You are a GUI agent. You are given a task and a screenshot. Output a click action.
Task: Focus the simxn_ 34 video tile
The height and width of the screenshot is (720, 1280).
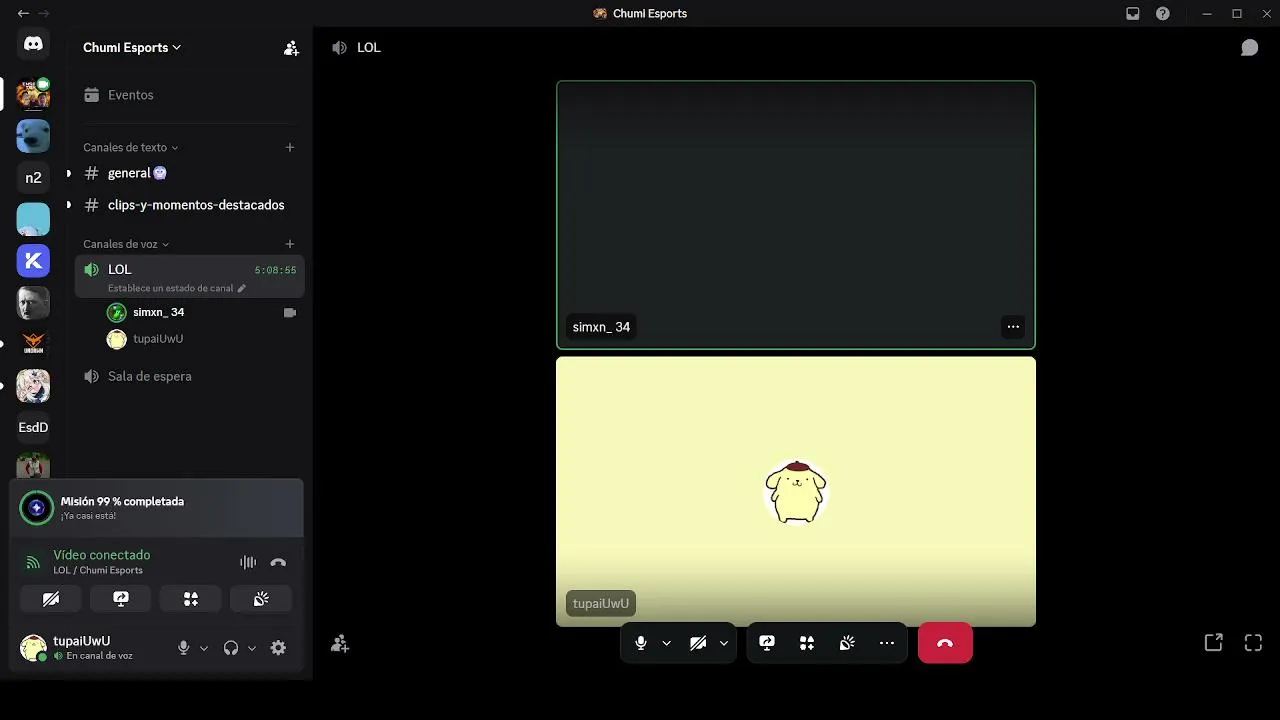[796, 215]
